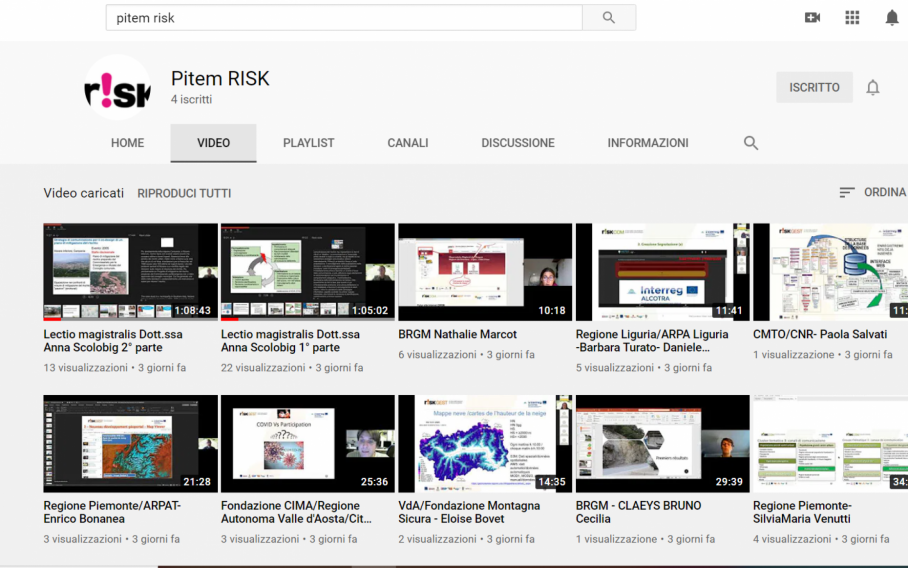908x568 pixels.
Task: Click title 'VdA/Fondazione Montagna Sicura - Eloise Bovet'
Action: point(469,512)
